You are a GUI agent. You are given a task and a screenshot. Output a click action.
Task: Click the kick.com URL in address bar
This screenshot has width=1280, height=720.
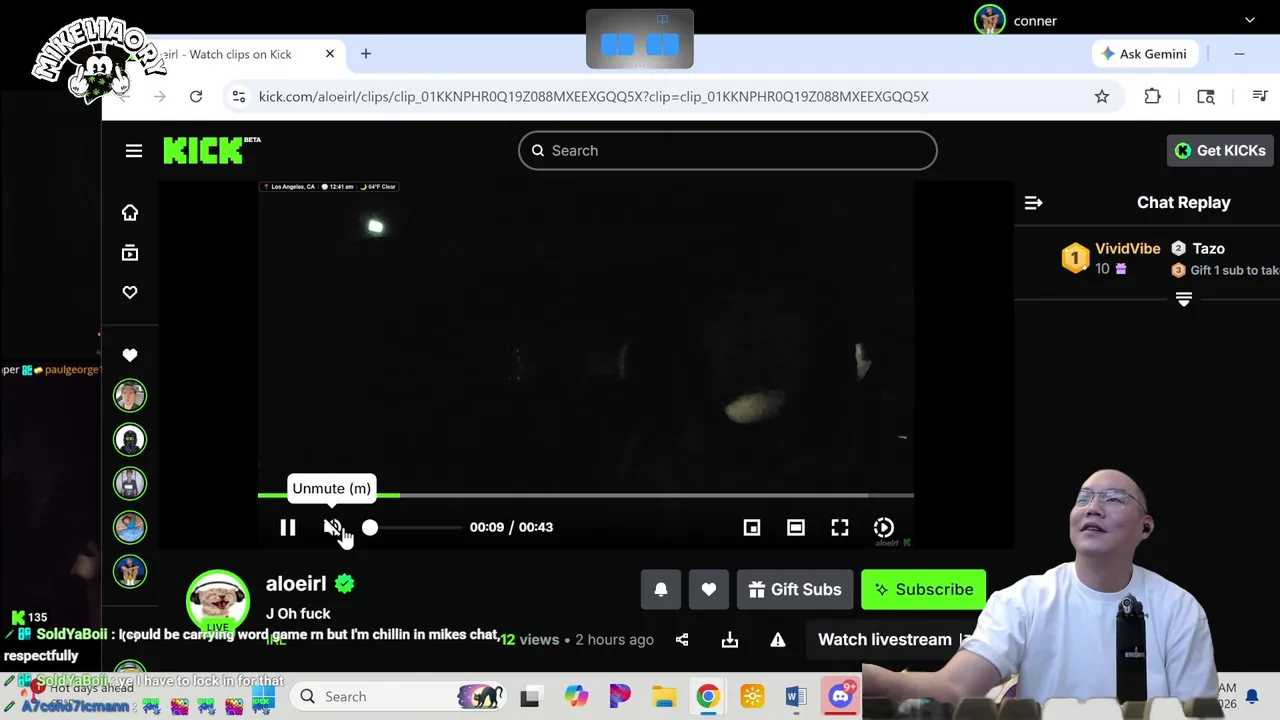[594, 96]
